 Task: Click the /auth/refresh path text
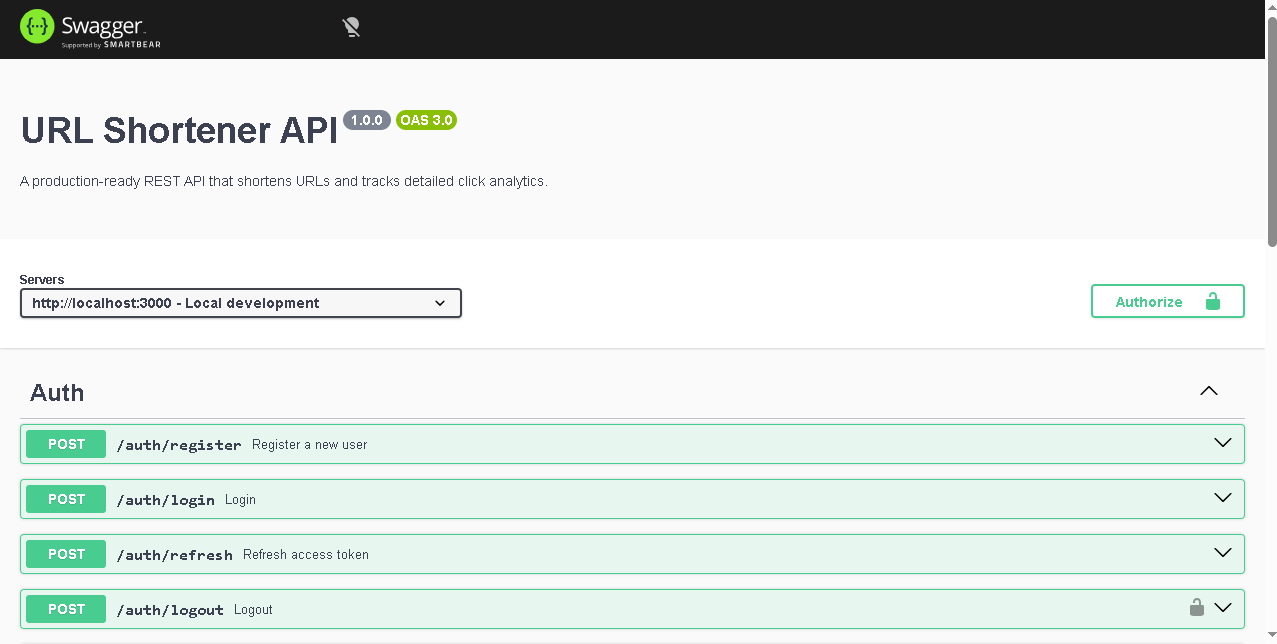click(175, 555)
